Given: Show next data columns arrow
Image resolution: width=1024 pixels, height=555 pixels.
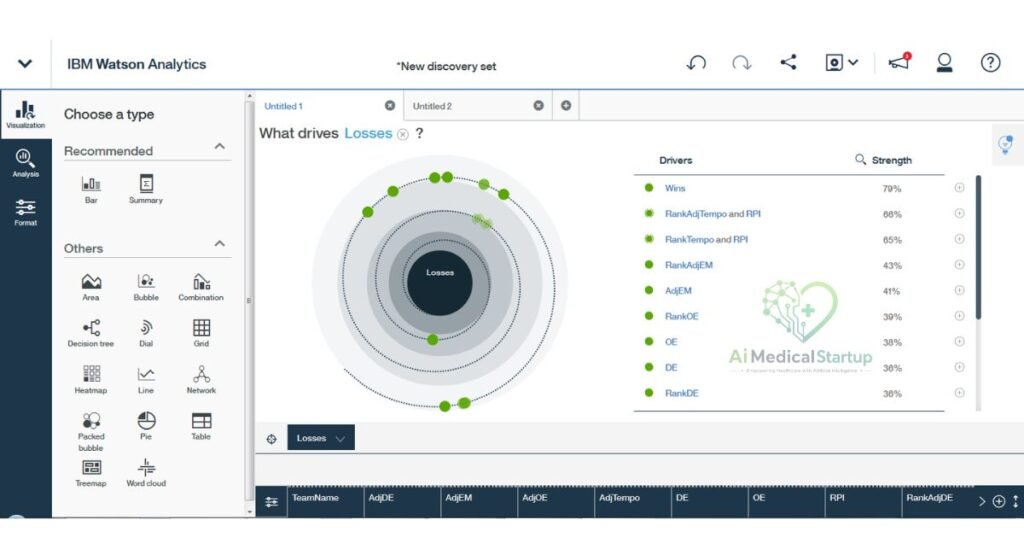Looking at the screenshot, I should (982, 501).
